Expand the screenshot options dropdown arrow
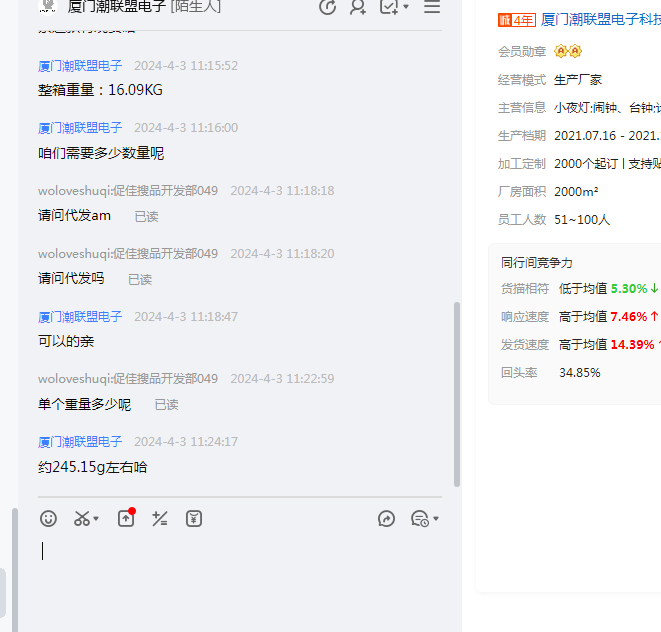 pos(97,519)
